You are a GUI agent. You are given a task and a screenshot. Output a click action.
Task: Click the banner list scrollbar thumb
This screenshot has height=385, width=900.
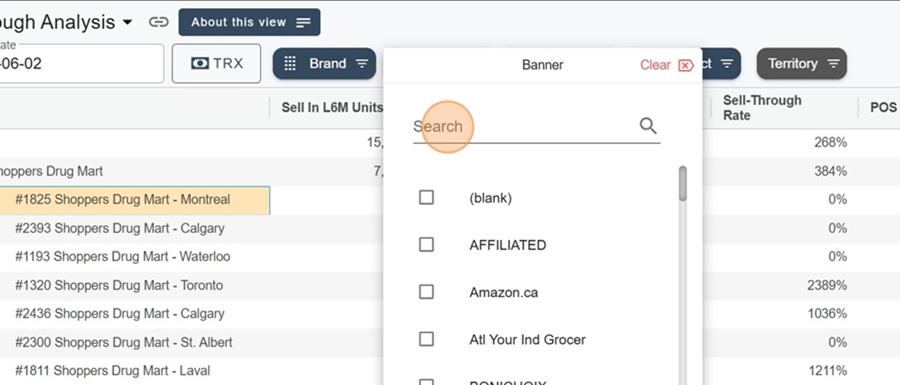682,184
